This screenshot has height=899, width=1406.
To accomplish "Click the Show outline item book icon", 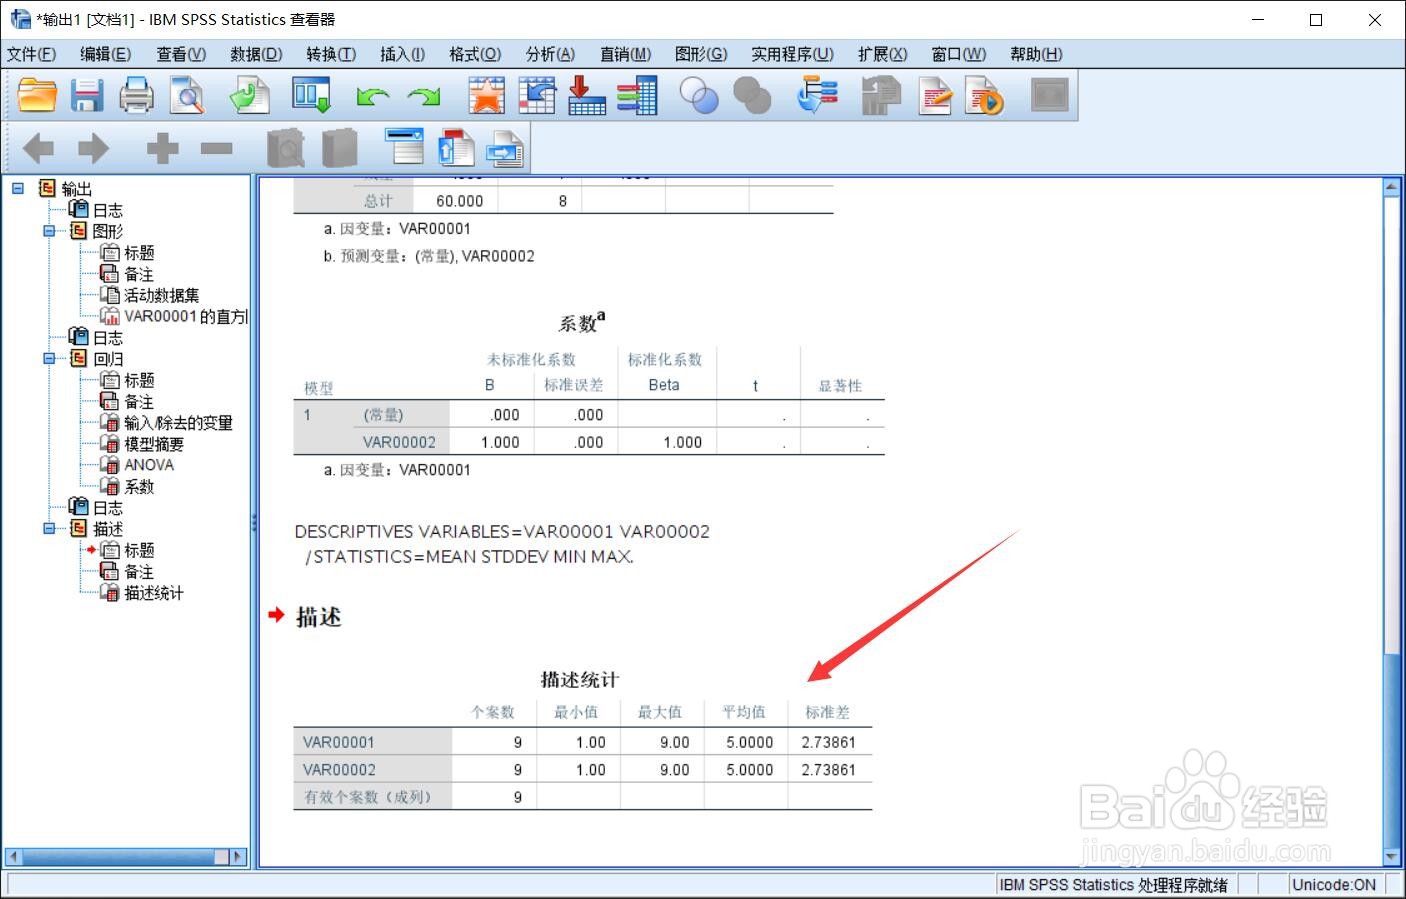I will pos(286,149).
